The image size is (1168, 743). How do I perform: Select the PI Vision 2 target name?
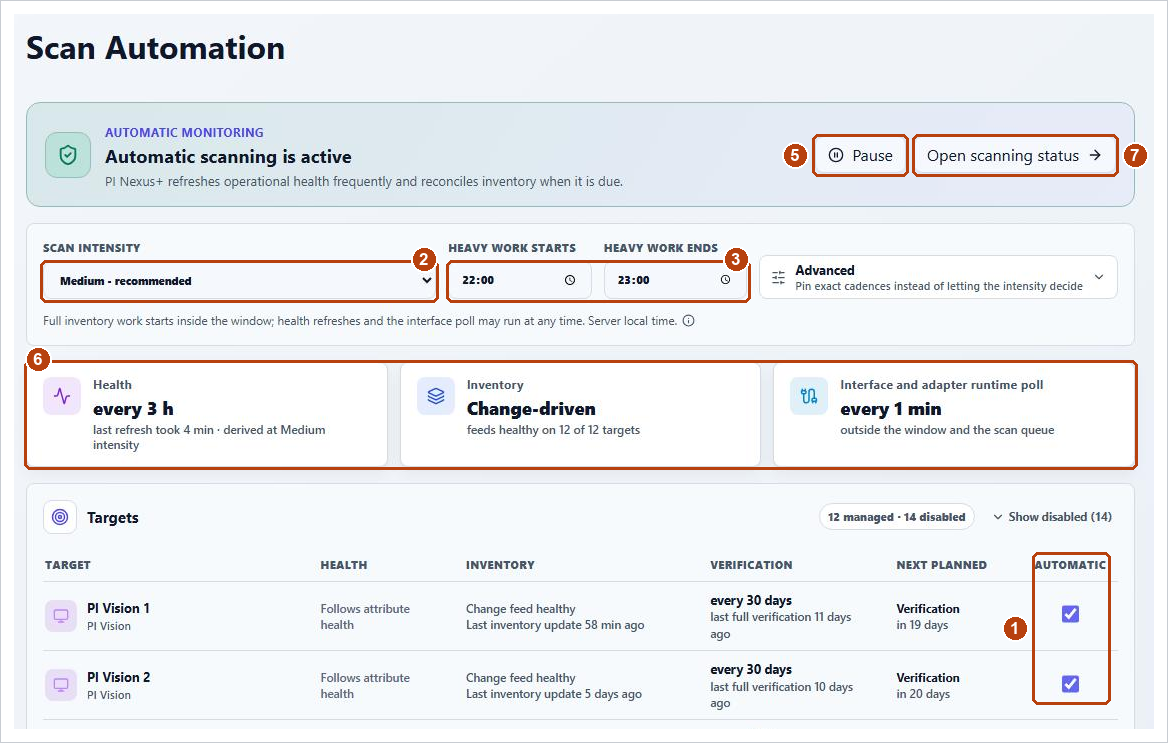tap(118, 677)
